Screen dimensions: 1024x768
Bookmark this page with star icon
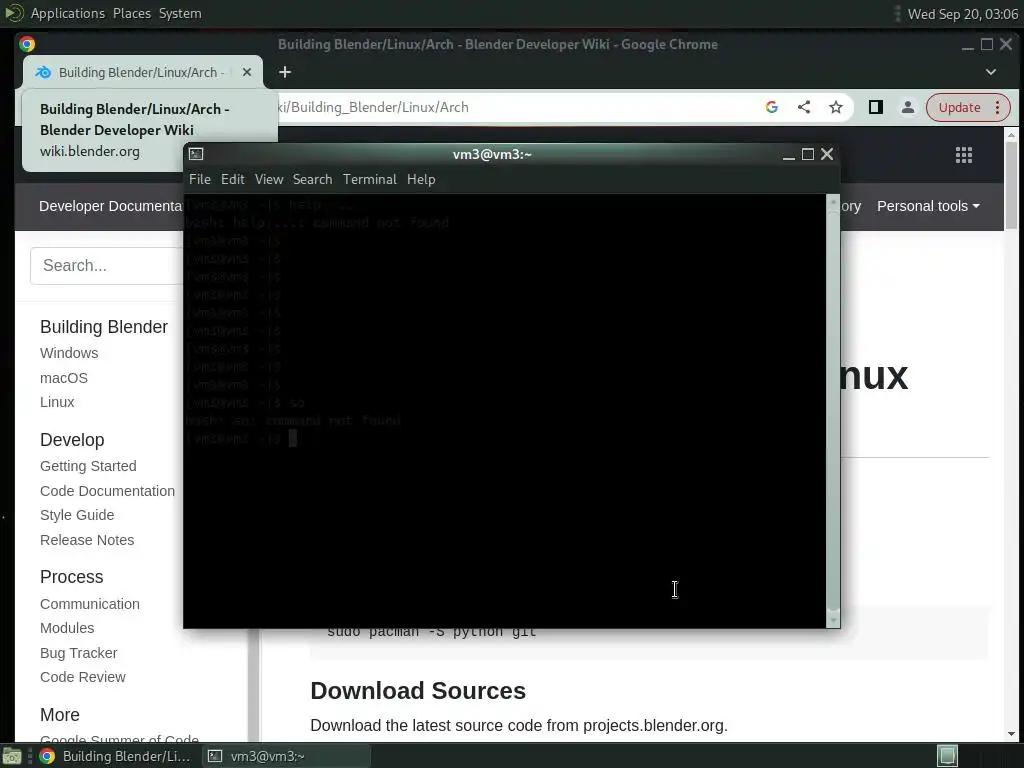click(x=835, y=107)
